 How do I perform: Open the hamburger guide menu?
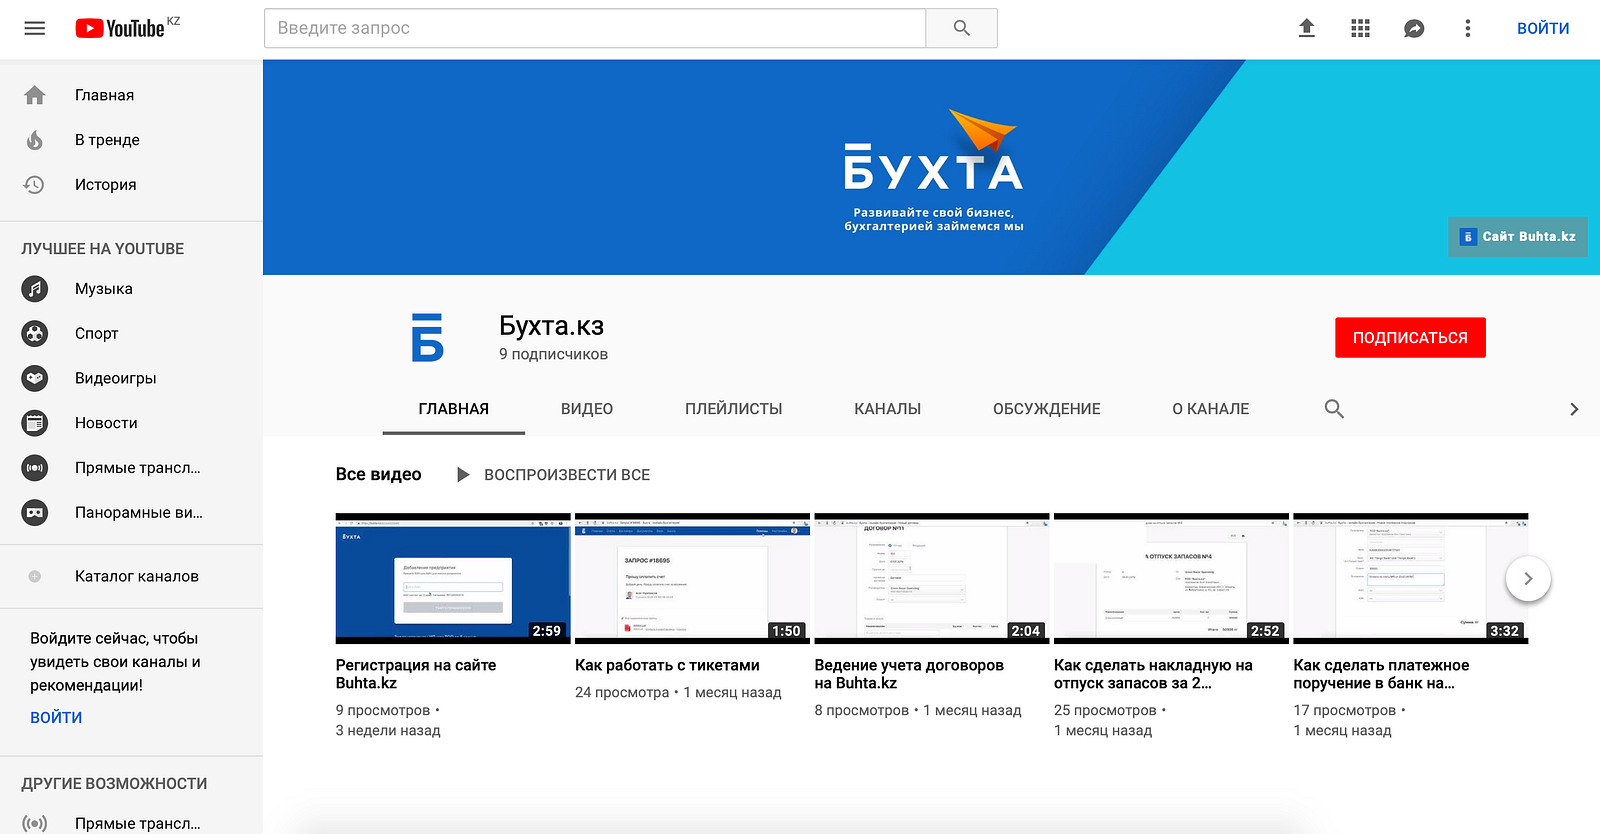(35, 28)
